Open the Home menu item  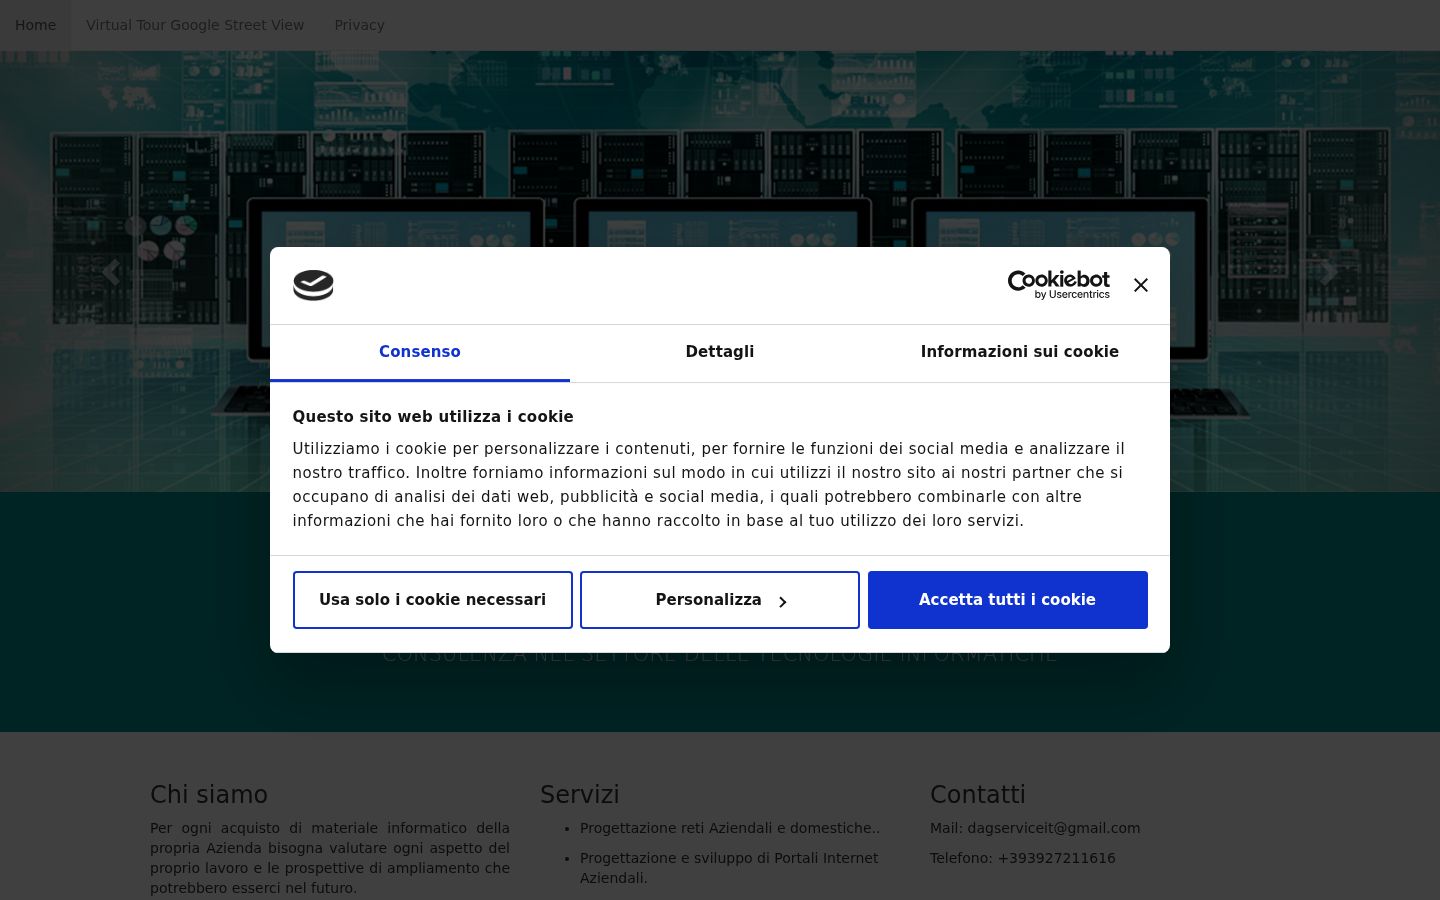(x=35, y=25)
